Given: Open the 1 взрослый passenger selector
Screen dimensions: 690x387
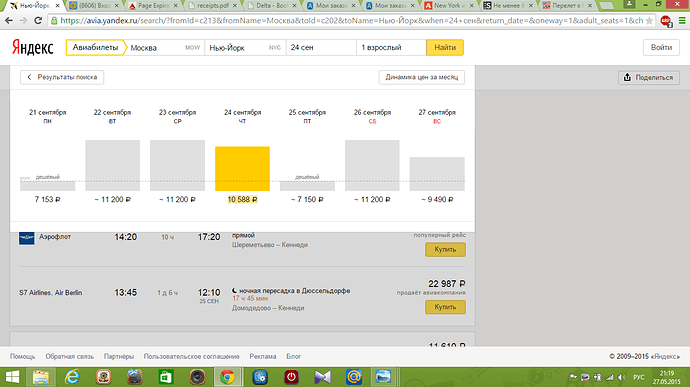Looking at the screenshot, I should click(391, 48).
